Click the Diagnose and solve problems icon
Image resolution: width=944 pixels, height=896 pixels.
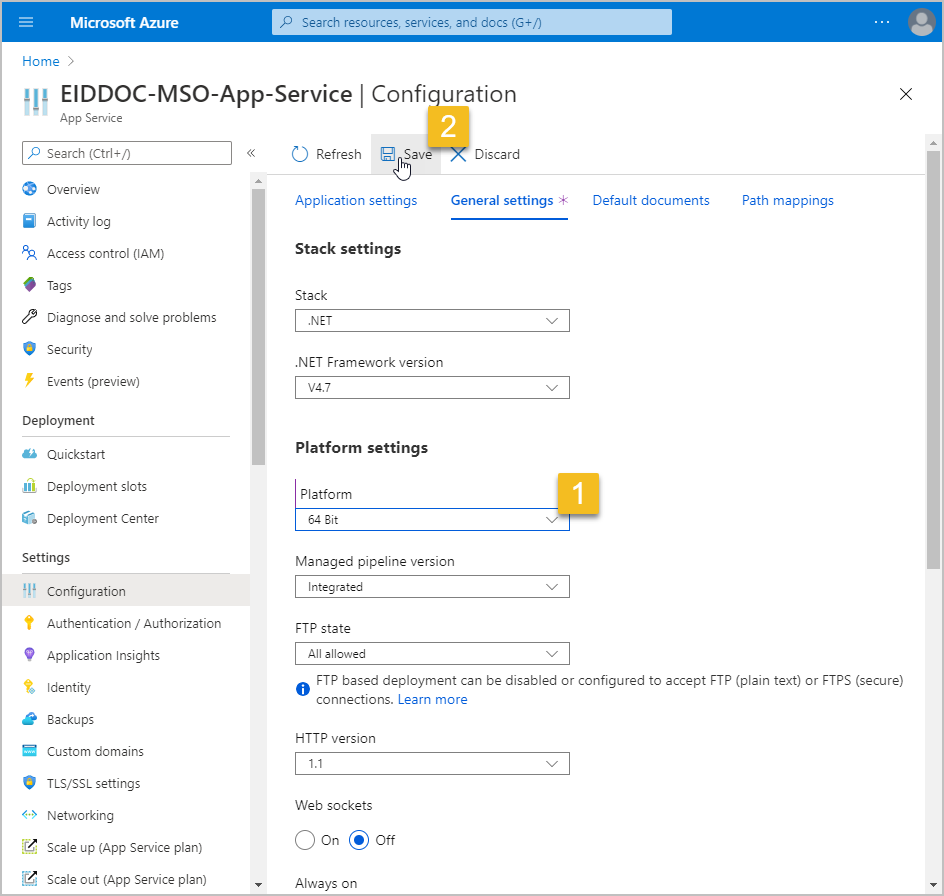[29, 317]
